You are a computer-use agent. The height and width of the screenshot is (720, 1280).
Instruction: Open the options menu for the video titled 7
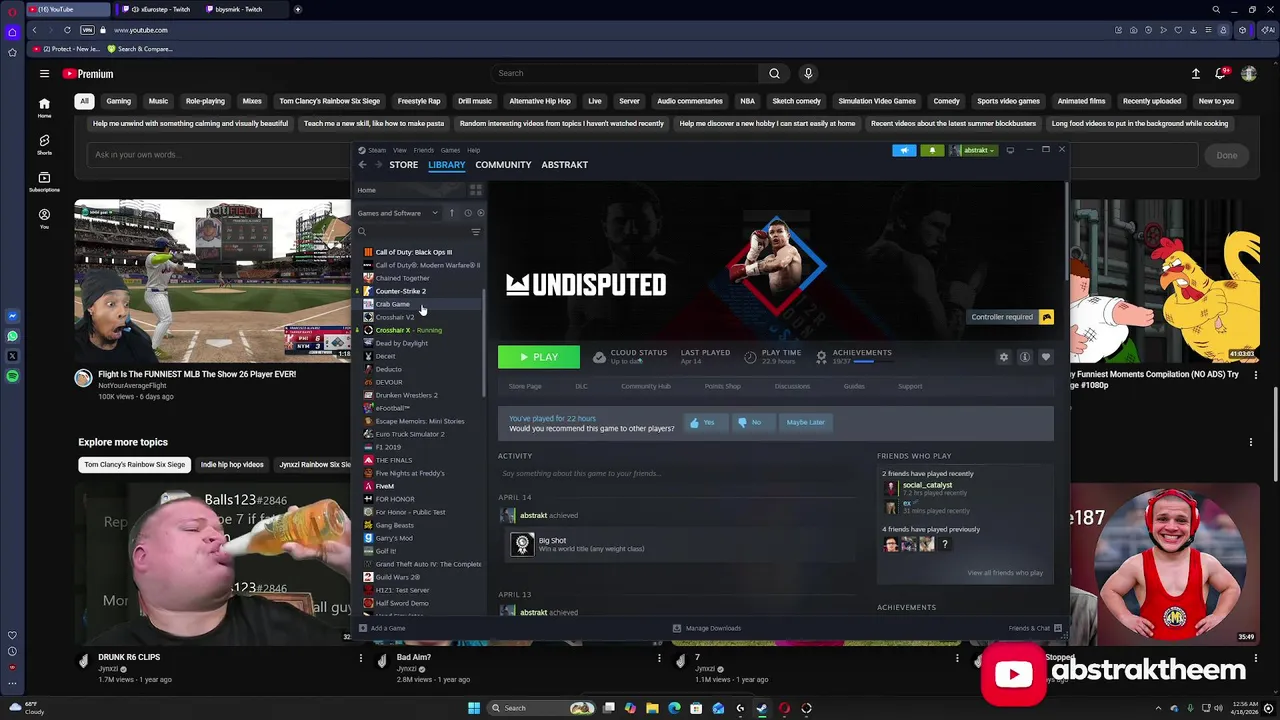(957, 658)
